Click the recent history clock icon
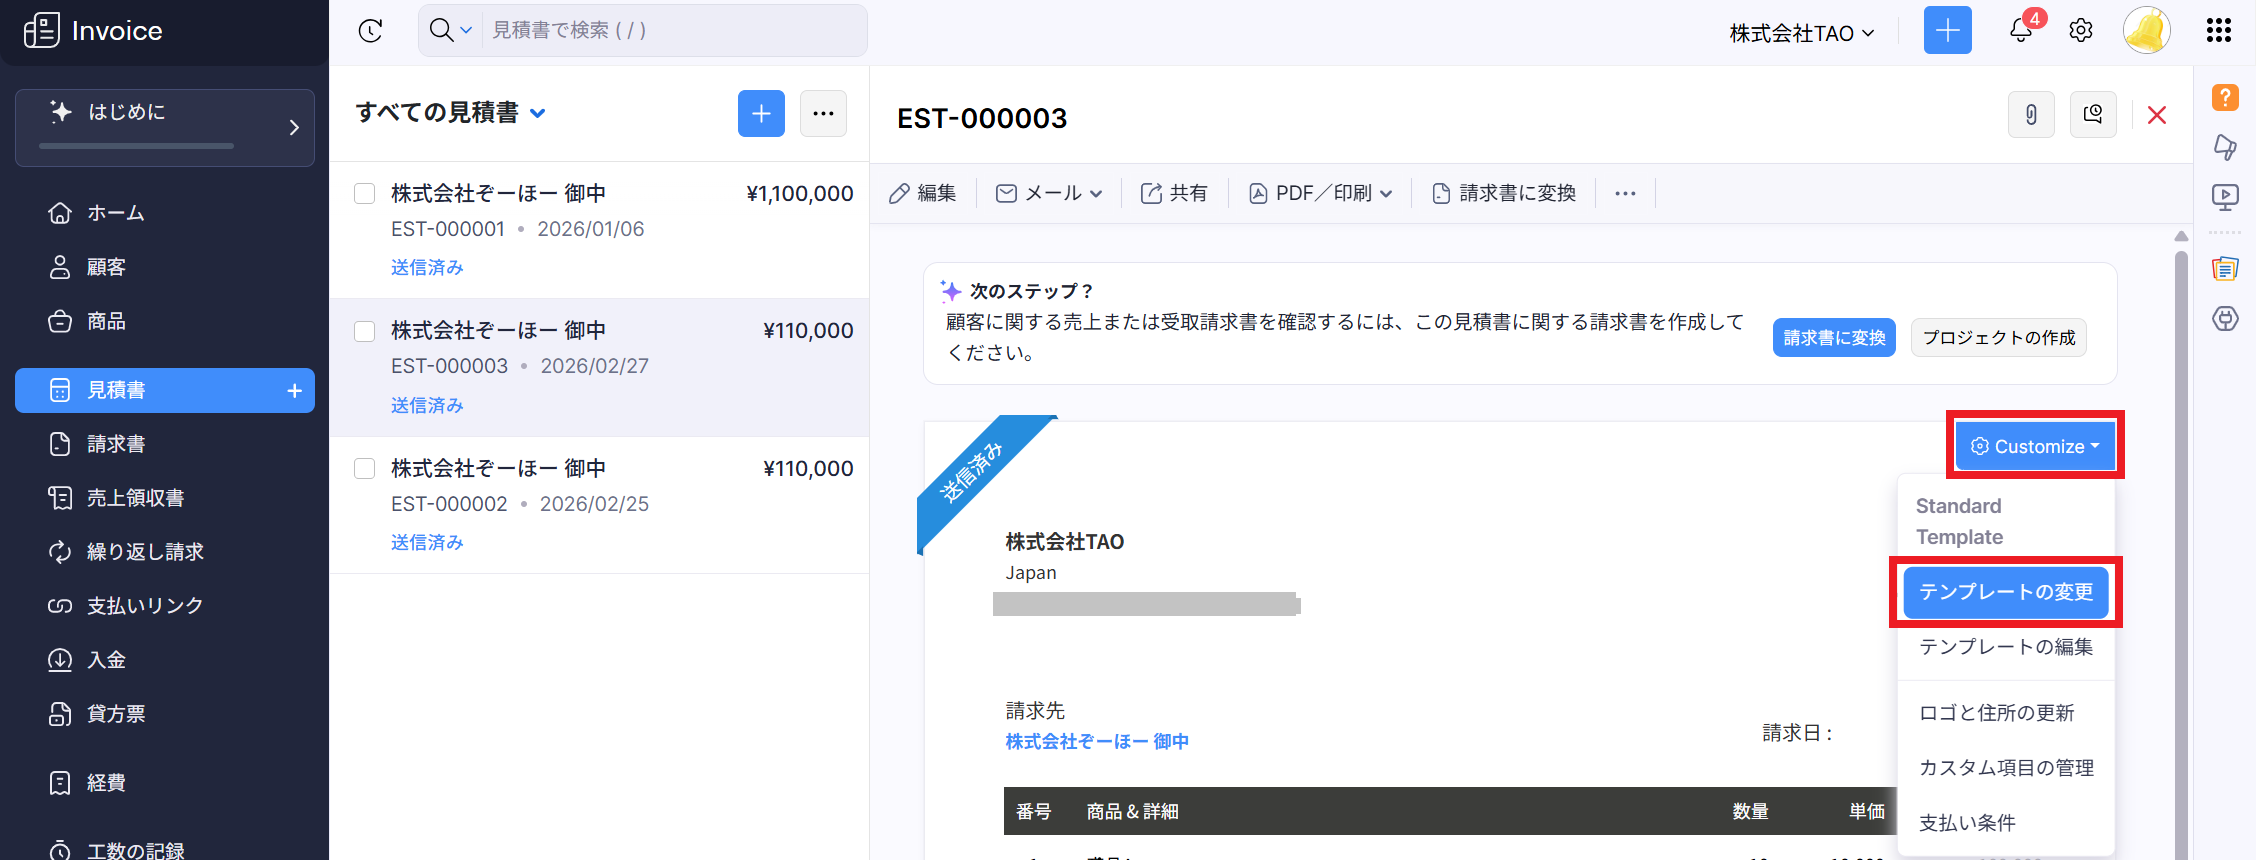2256x860 pixels. pyautogui.click(x=371, y=31)
